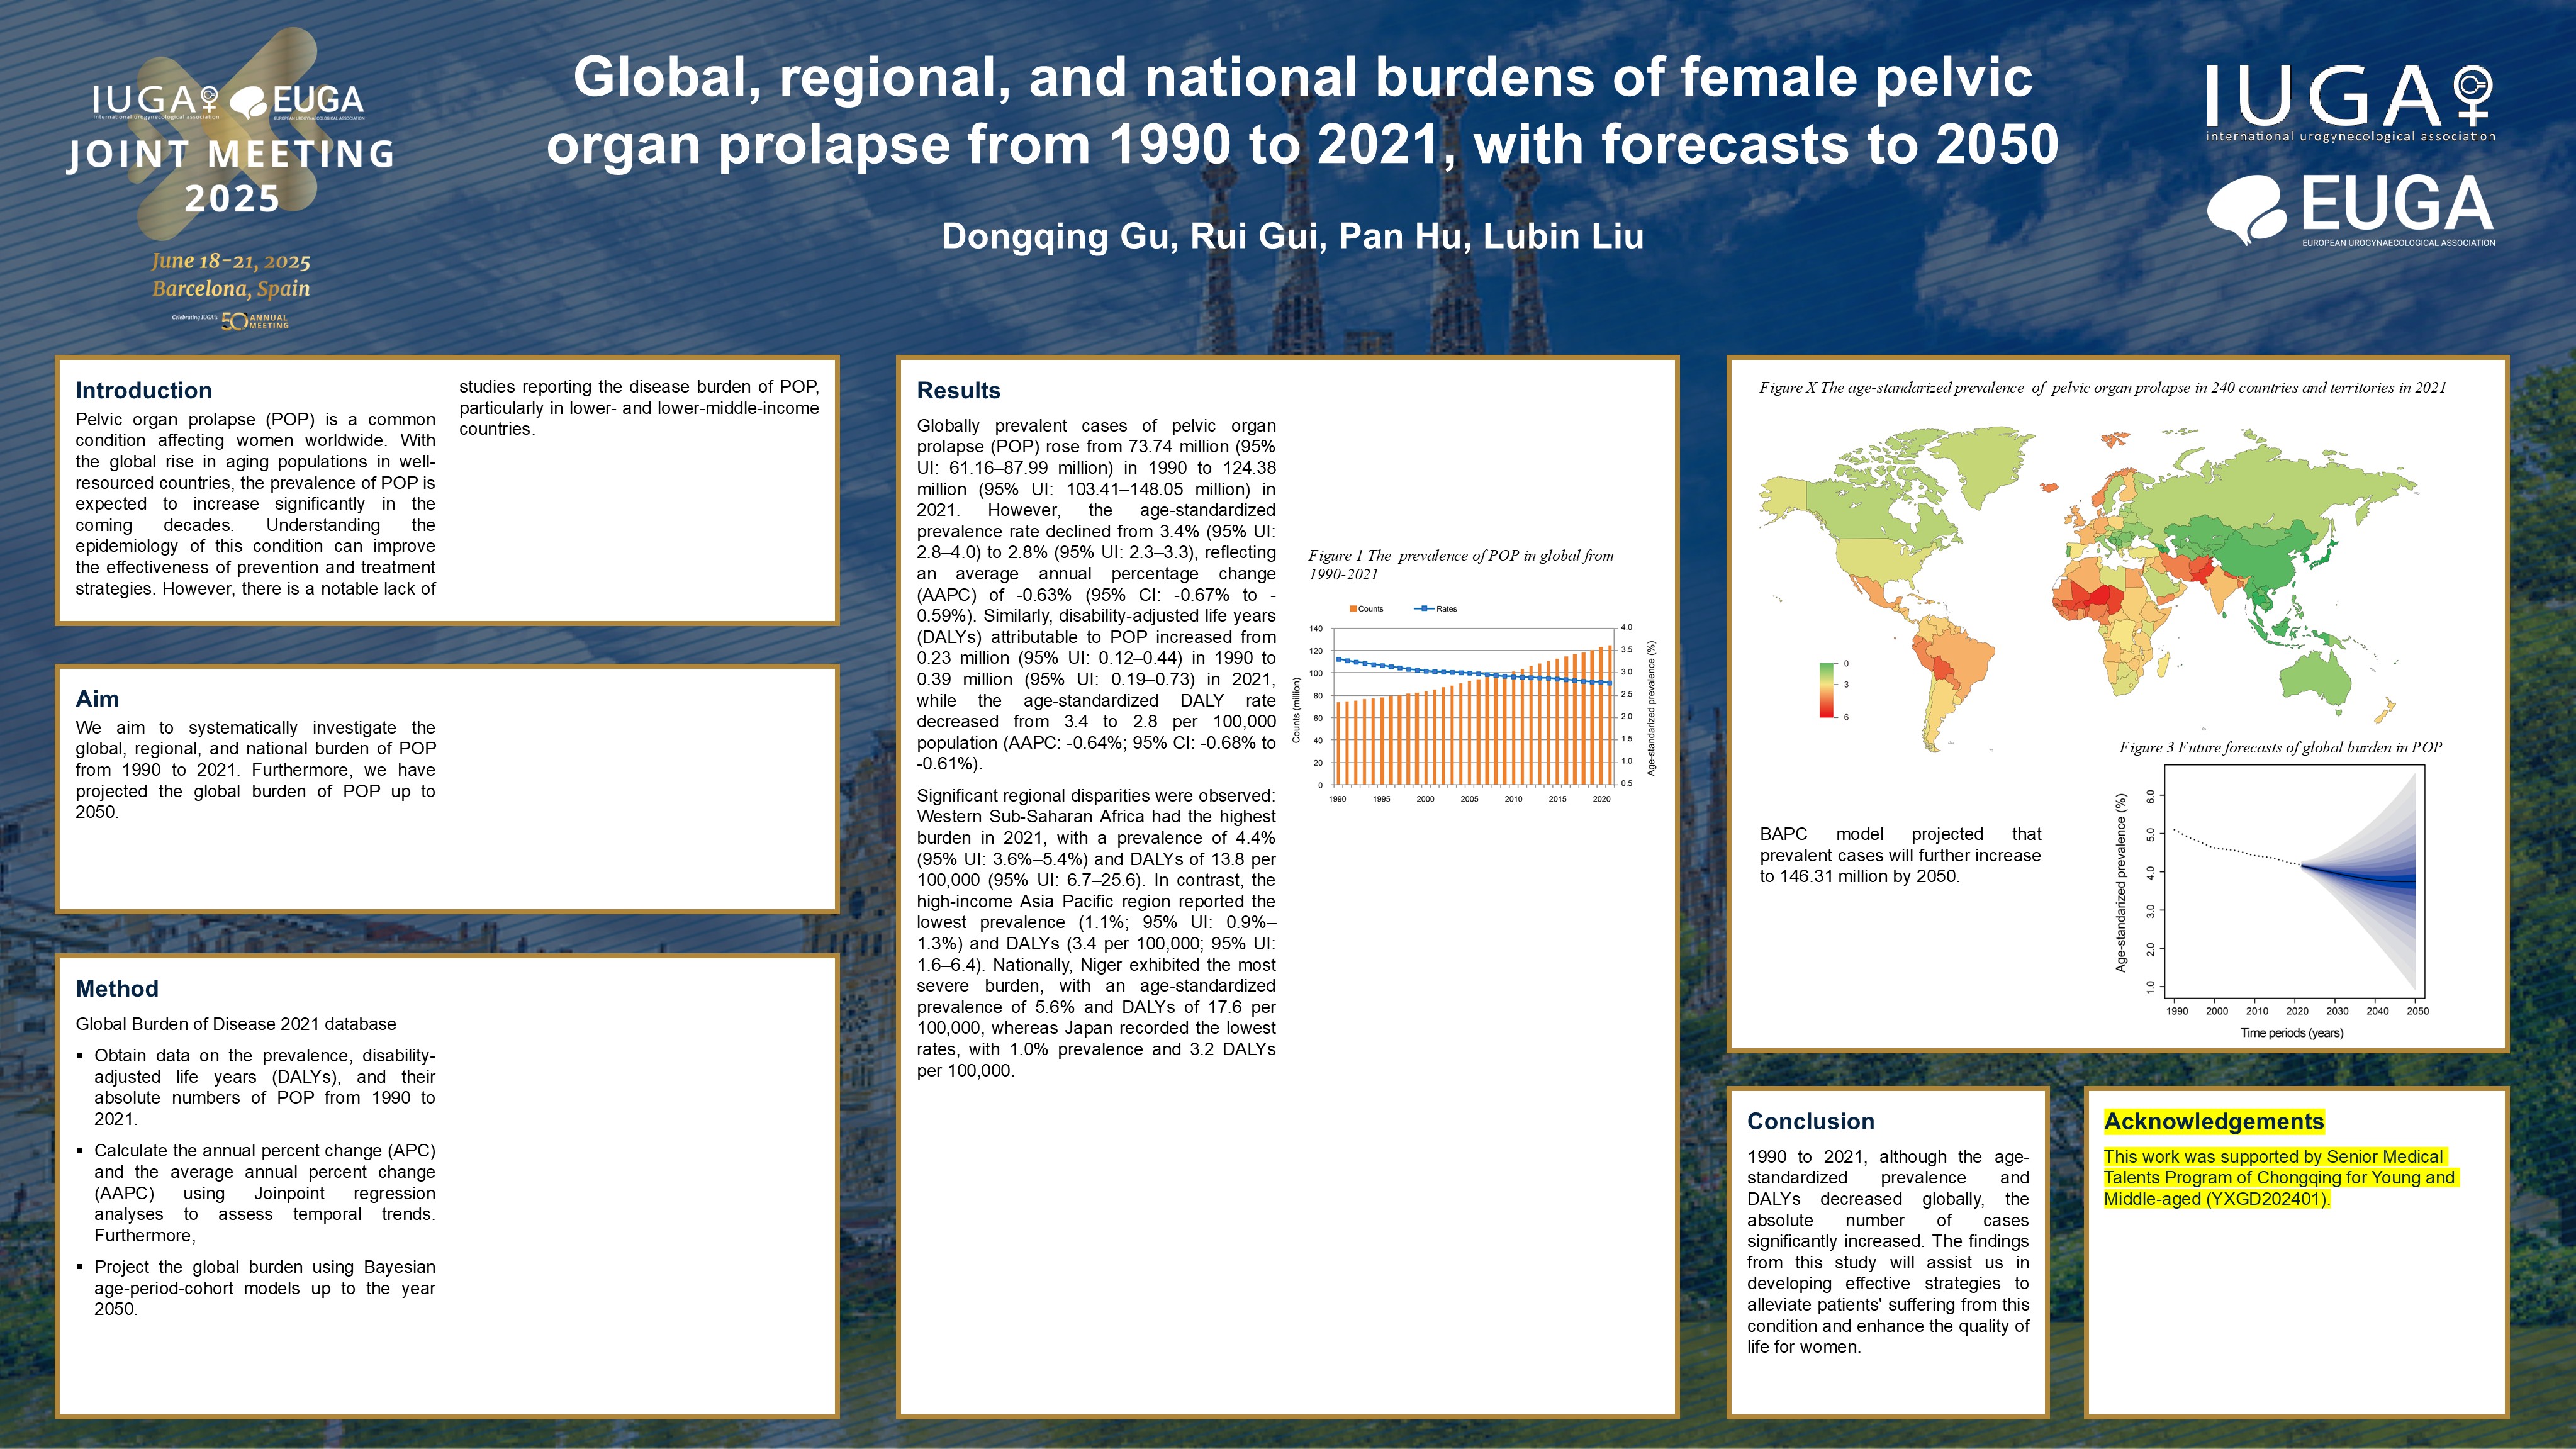The width and height of the screenshot is (2576, 1449).
Task: Click the EUGA logo at top right
Action: 2350,210
